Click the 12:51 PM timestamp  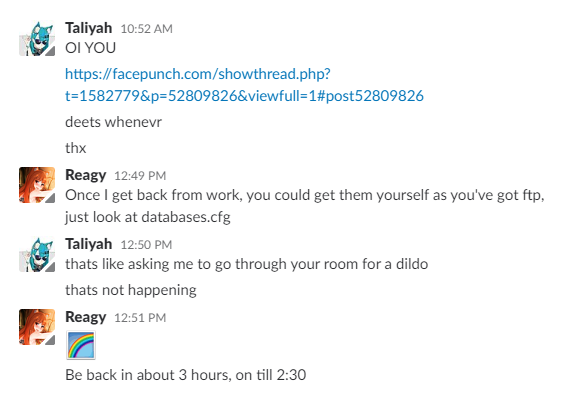pyautogui.click(x=140, y=318)
